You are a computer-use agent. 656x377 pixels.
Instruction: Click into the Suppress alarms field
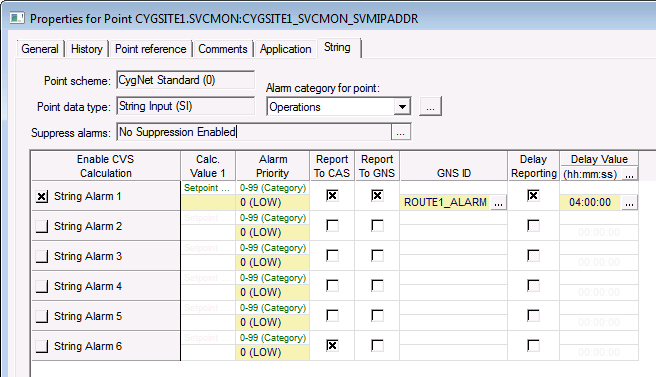[x=254, y=132]
